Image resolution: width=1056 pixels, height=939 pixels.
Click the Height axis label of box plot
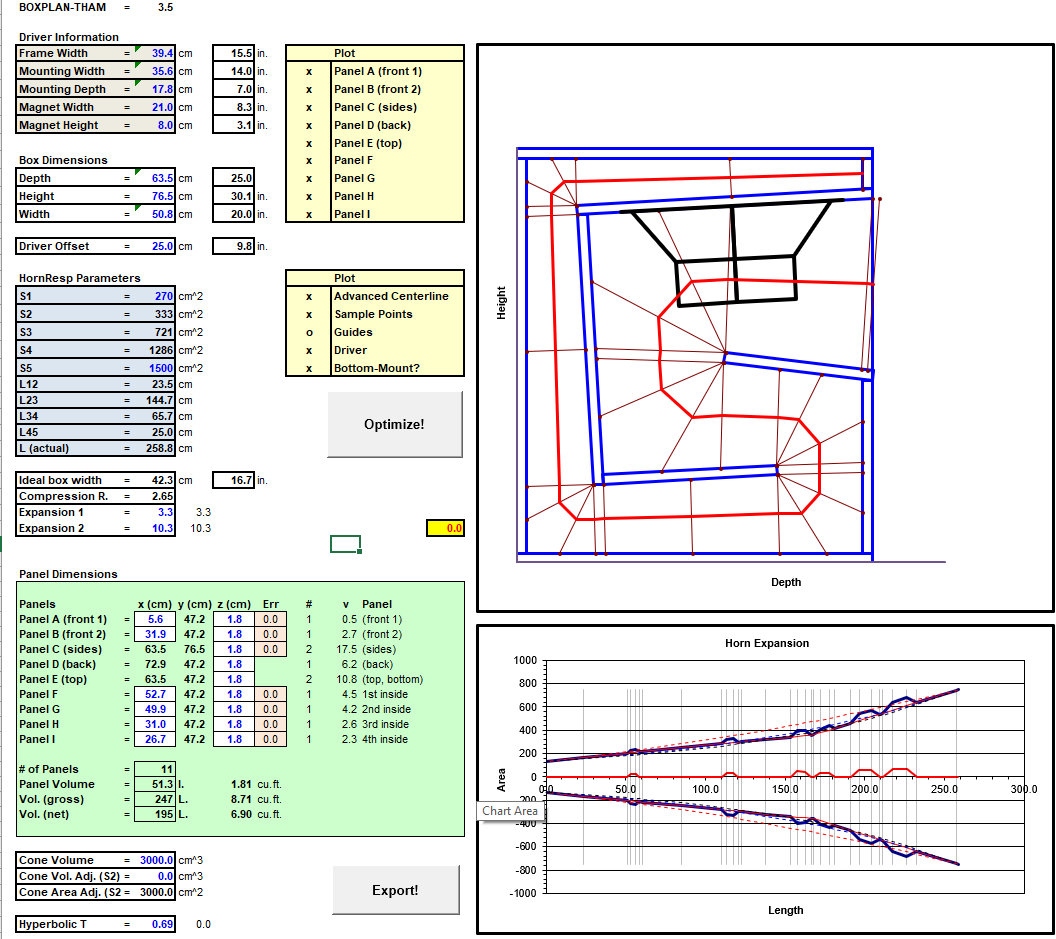501,302
